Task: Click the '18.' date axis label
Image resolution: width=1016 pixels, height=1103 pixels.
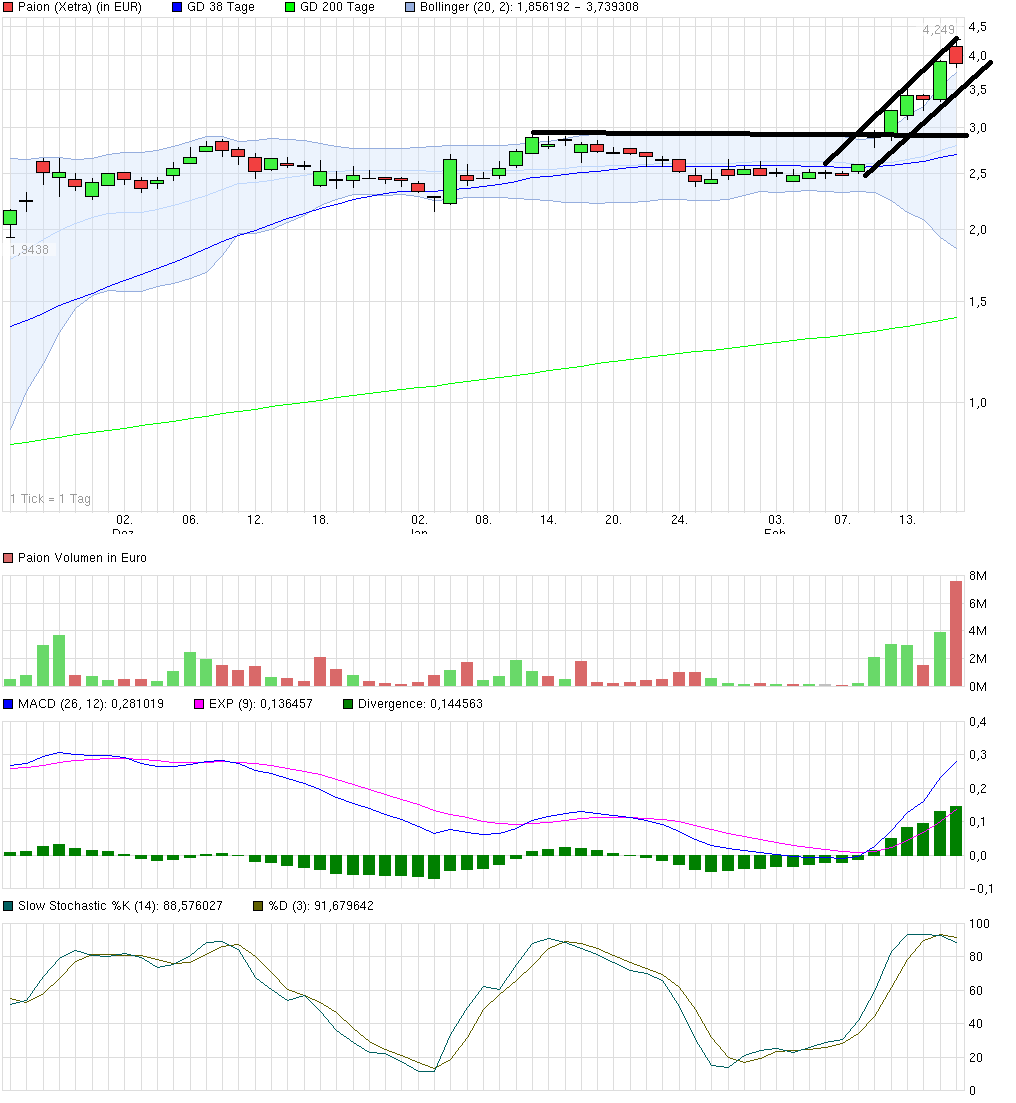Action: (x=320, y=520)
